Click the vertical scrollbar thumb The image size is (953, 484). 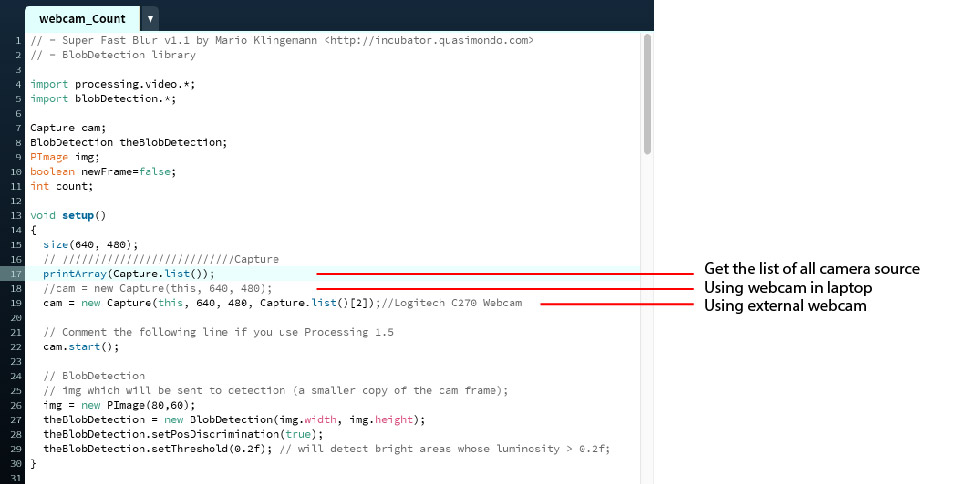[647, 95]
